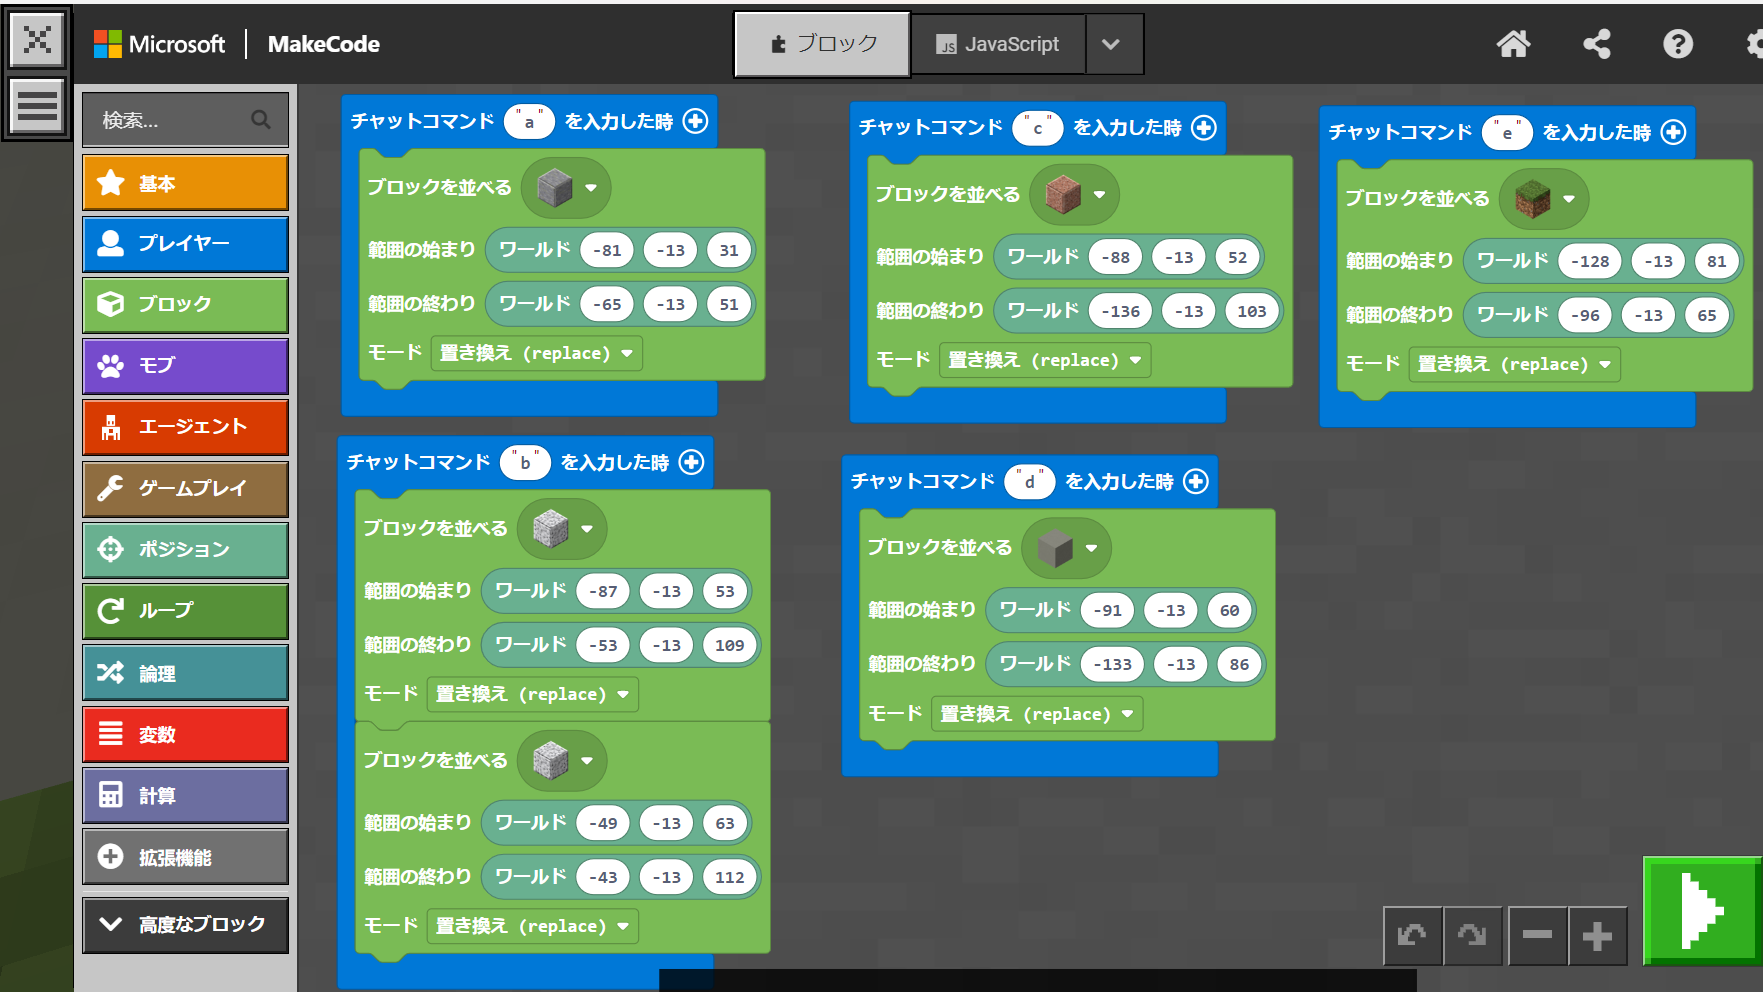The width and height of the screenshot is (1763, 992).
Task: Edit value -65 in command a
Action: tap(607, 304)
